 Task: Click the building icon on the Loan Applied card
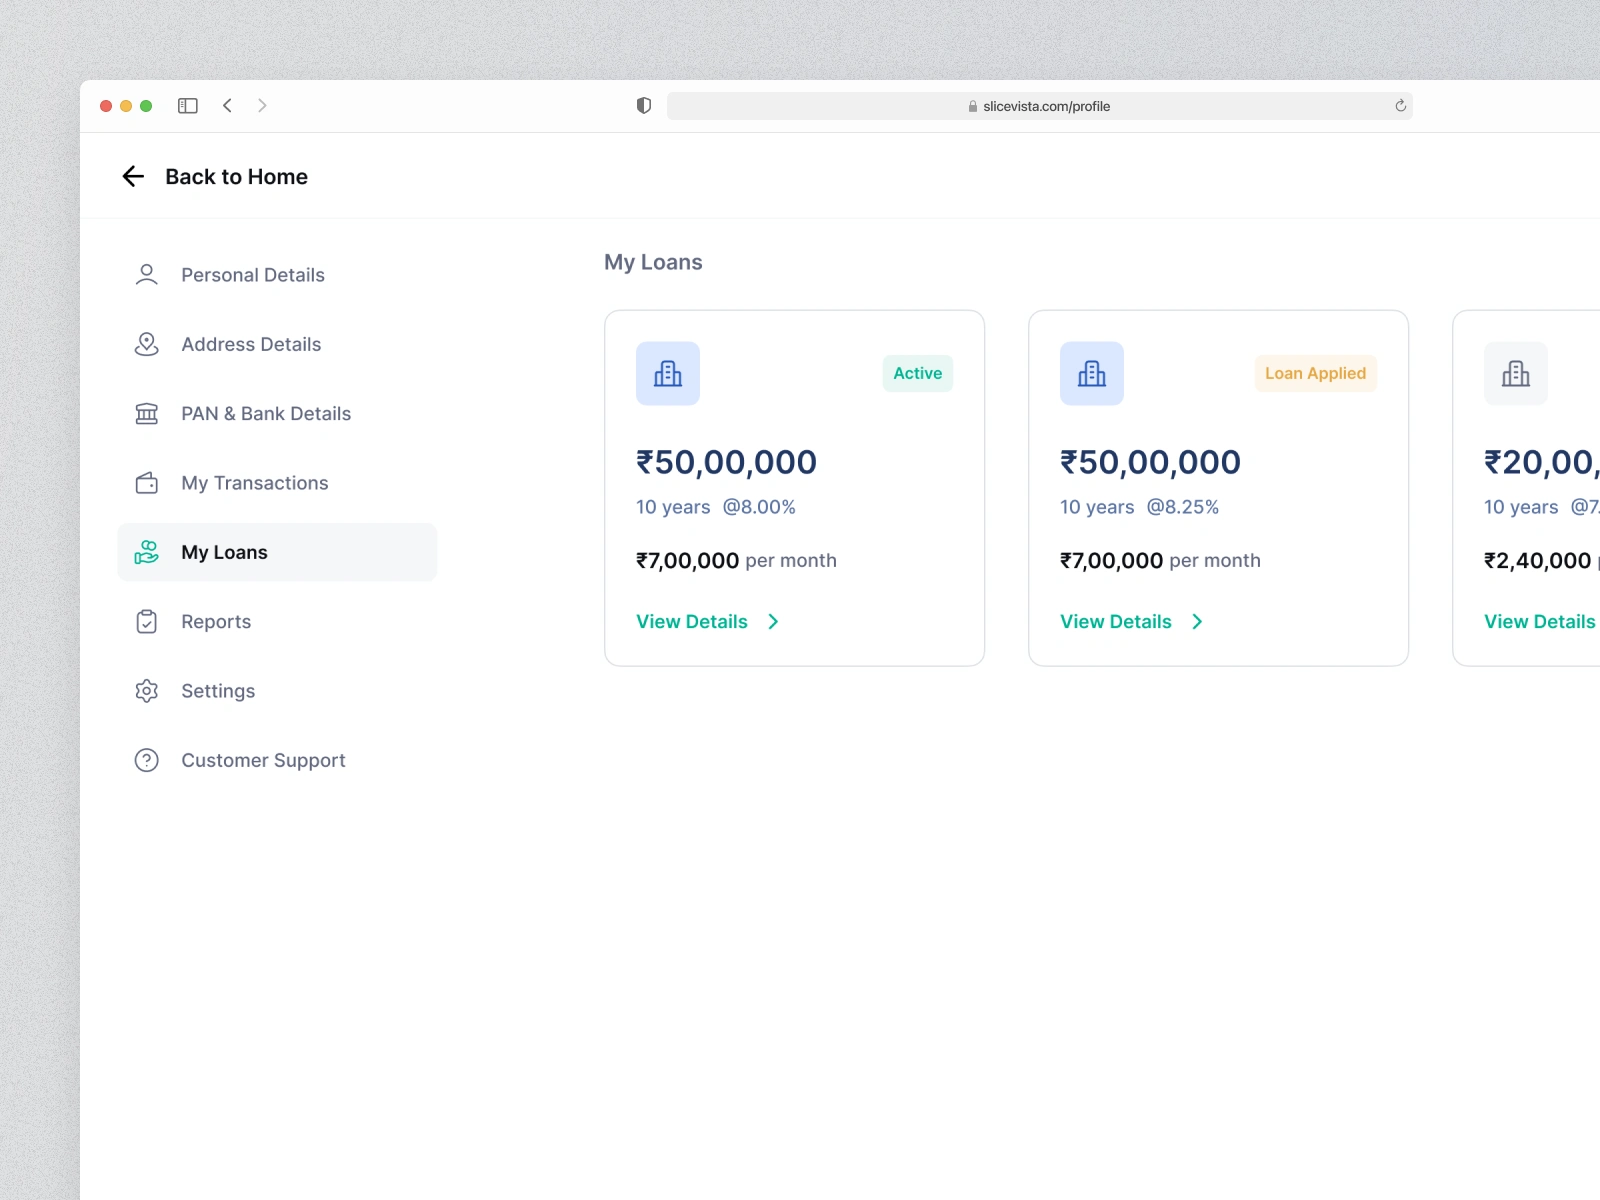click(1092, 374)
